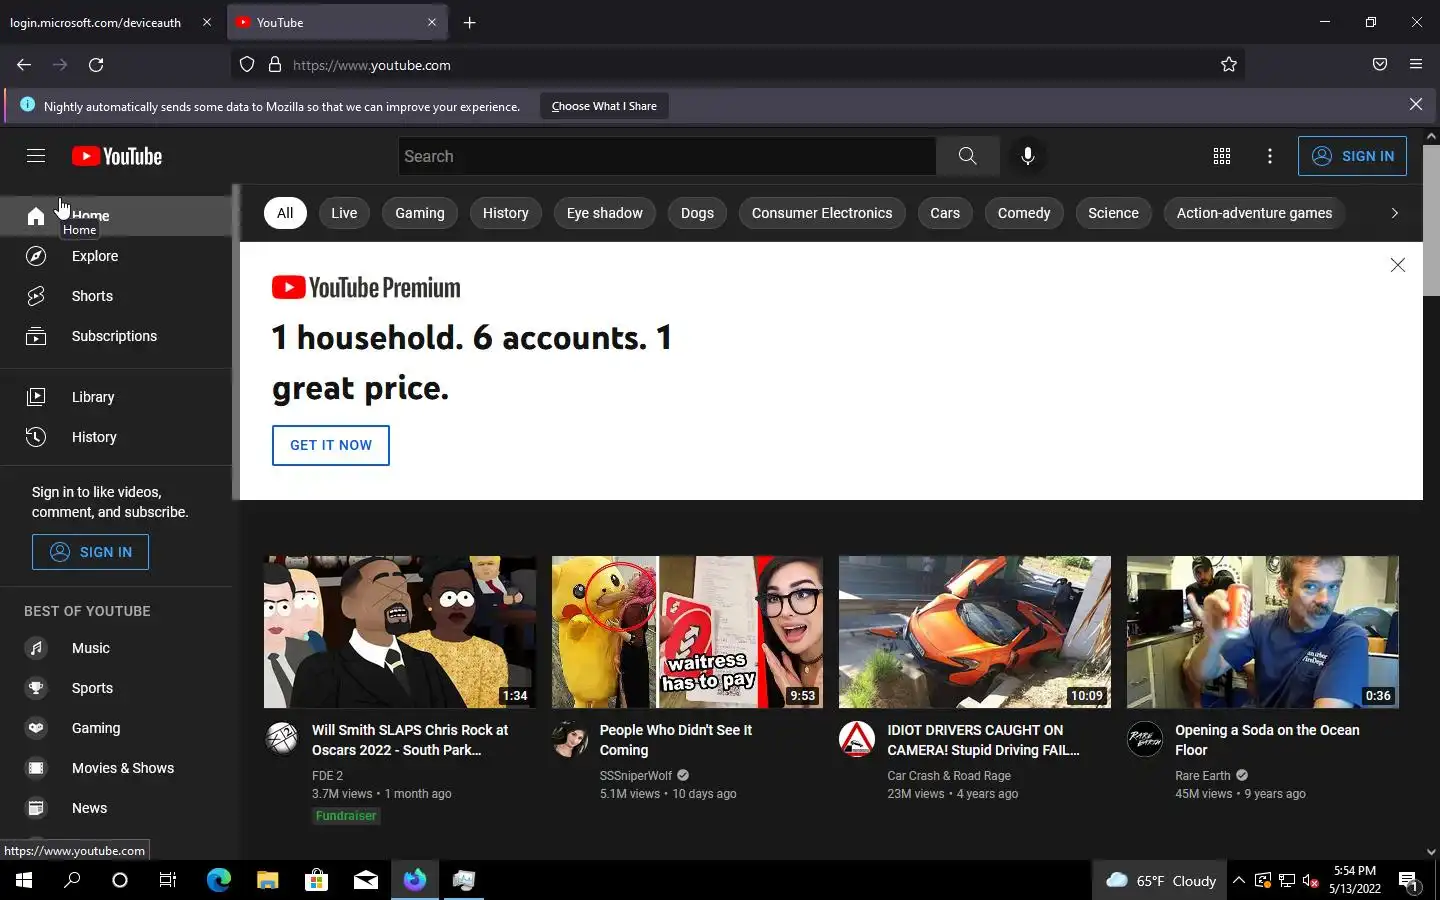Select the Consumer Electronics chip
Screen dimensions: 1440x900
click(822, 213)
